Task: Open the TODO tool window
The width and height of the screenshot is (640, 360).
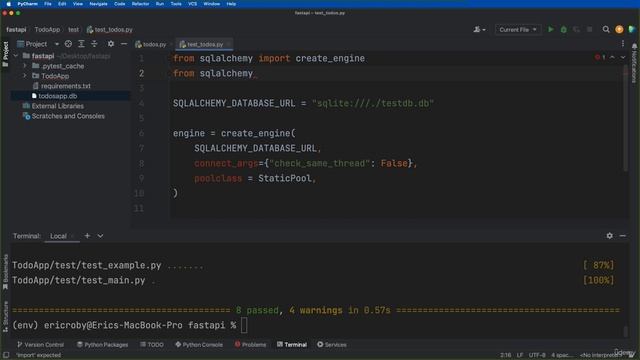Action: click(x=152, y=344)
